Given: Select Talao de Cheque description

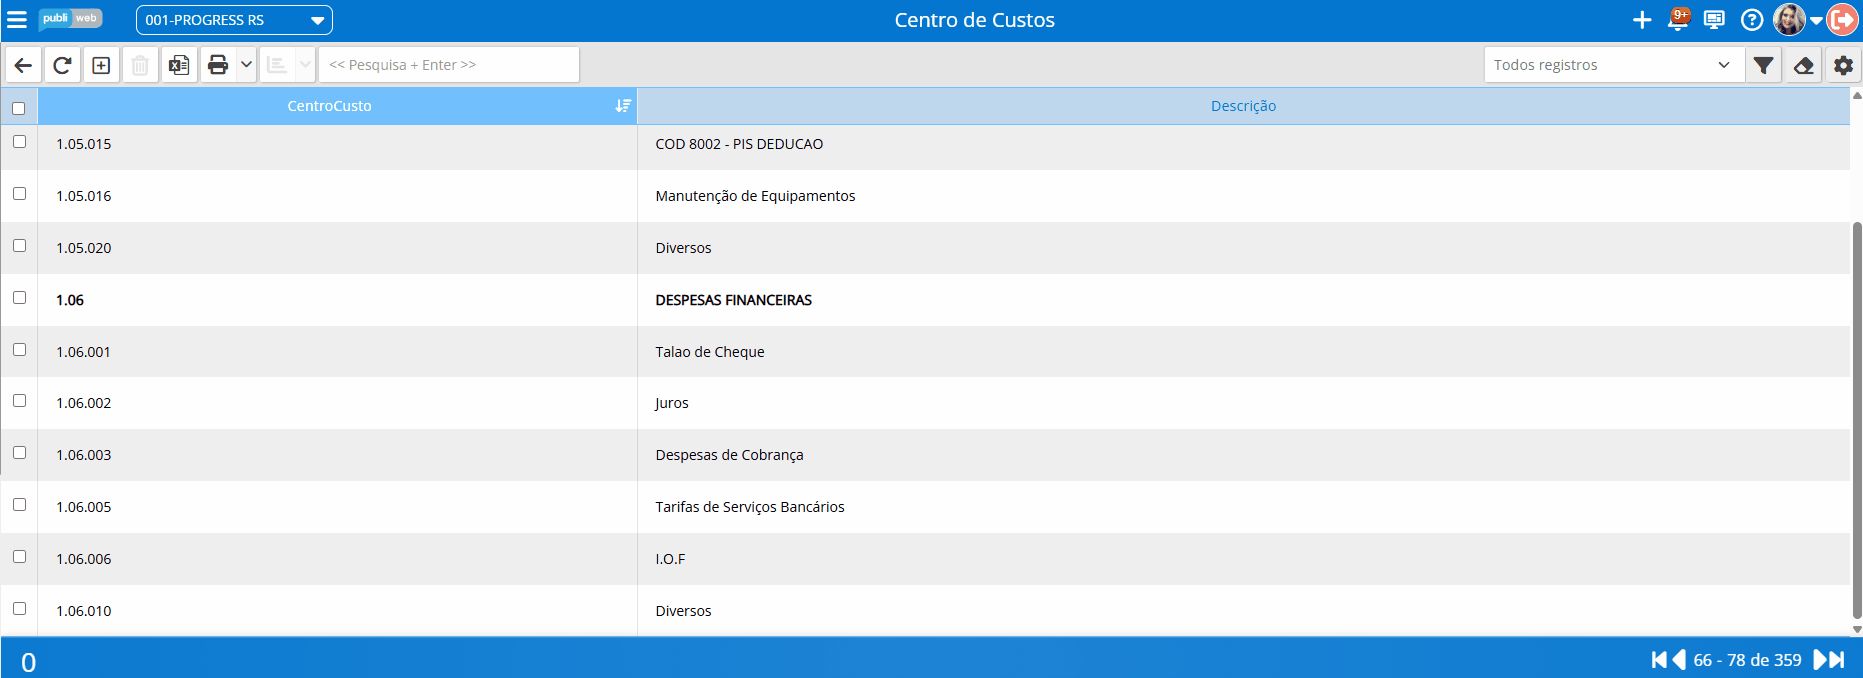Looking at the screenshot, I should coord(710,352).
